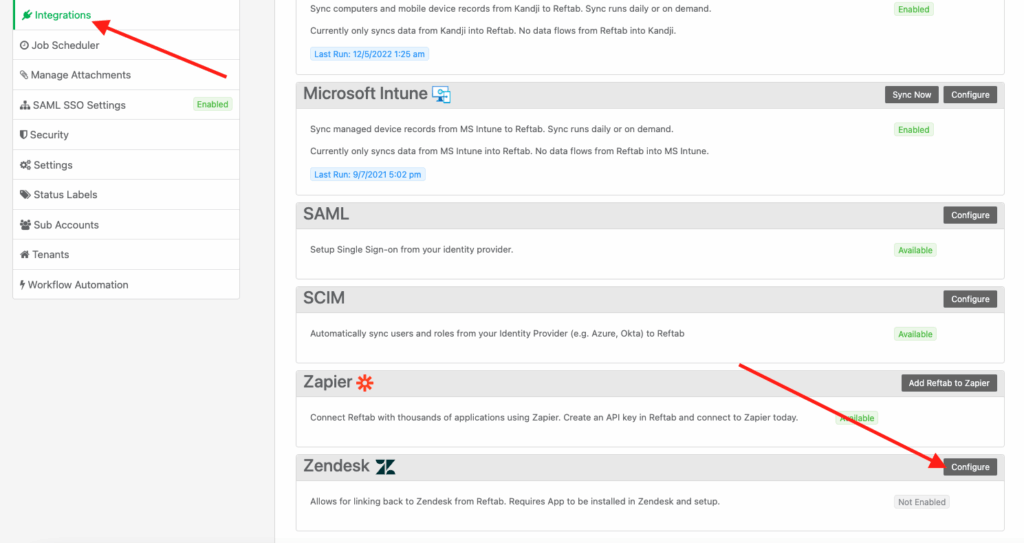
Task: Go to Manage Attachments
Action: (126, 75)
